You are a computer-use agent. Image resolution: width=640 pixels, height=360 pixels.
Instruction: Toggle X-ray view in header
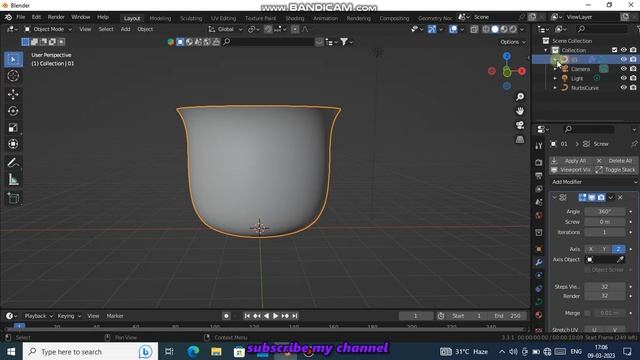pyautogui.click(x=474, y=29)
